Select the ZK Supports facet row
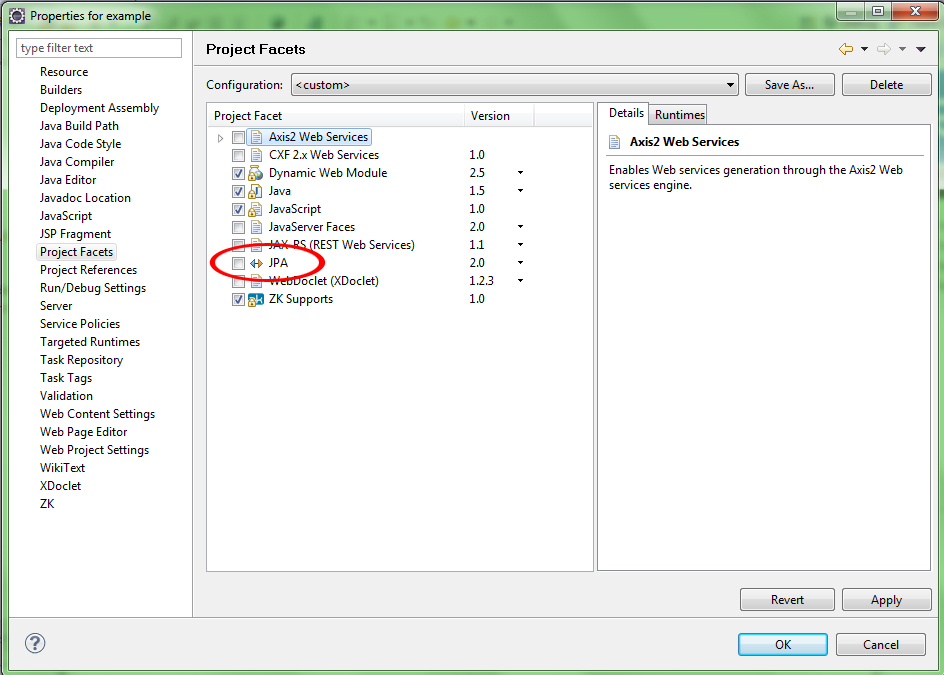Viewport: 944px width, 675px height. [400, 299]
